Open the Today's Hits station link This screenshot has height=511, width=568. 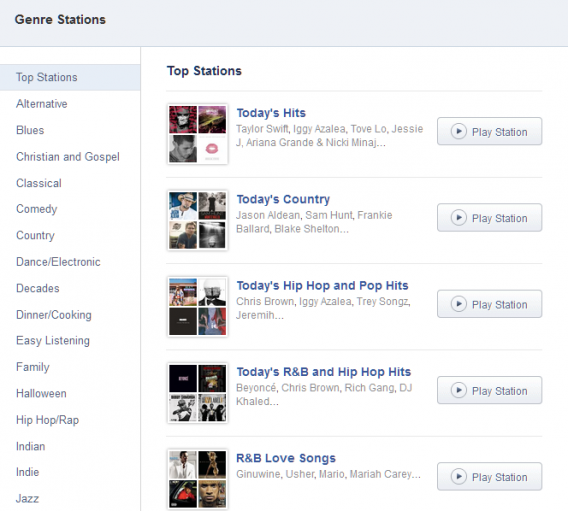[x=271, y=113]
